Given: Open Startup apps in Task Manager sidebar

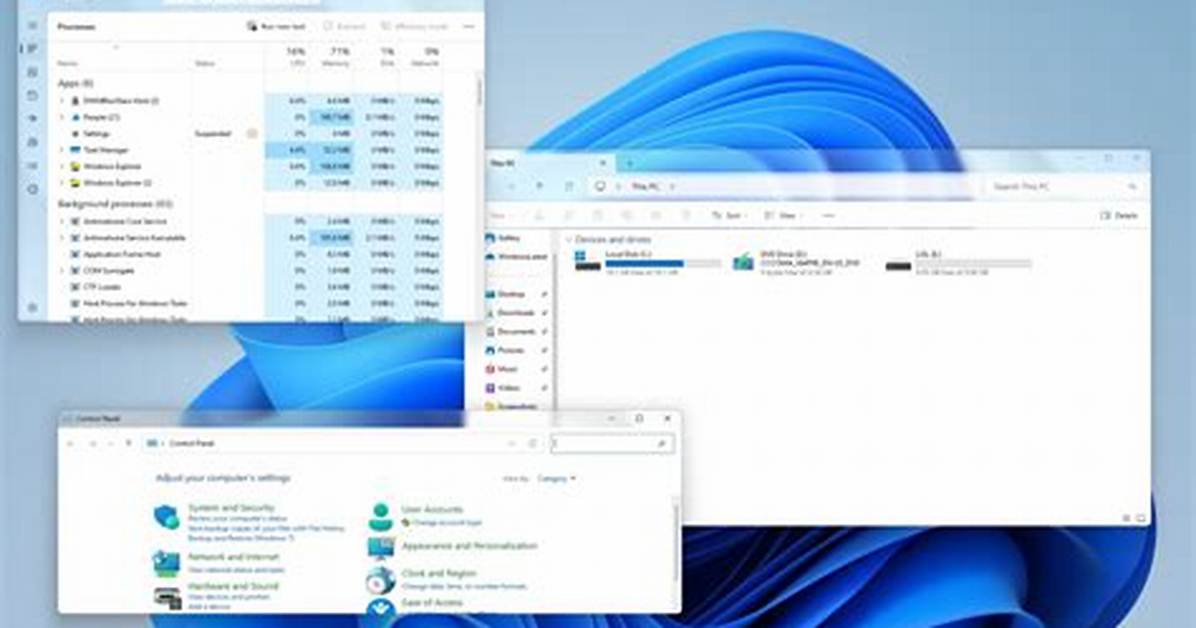Looking at the screenshot, I should pyautogui.click(x=32, y=119).
